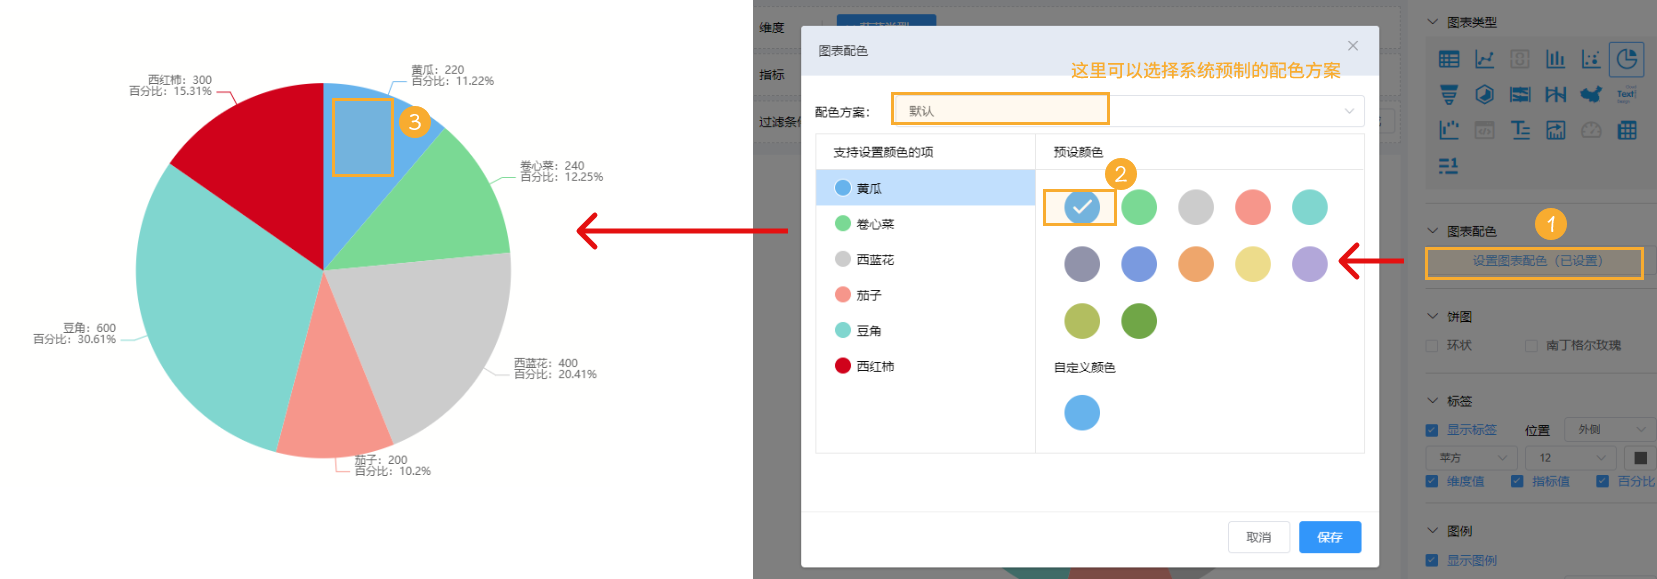
Task: Pick the olive green preset color
Action: point(1082,321)
